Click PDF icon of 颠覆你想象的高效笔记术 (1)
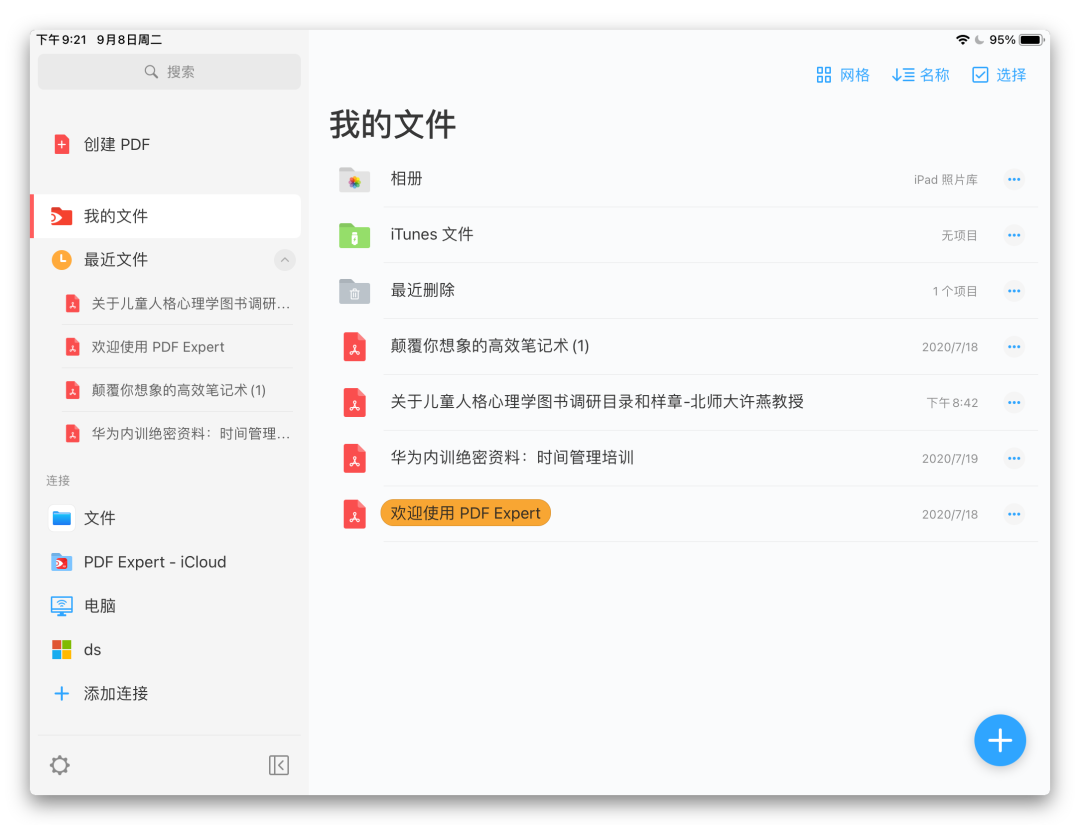 point(355,347)
